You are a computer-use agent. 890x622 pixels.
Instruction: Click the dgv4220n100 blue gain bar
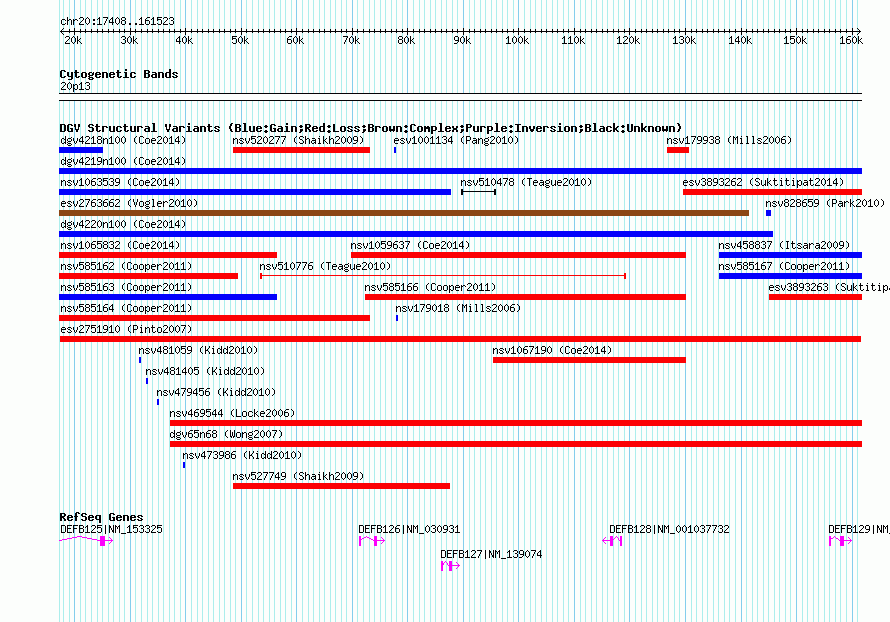coord(416,234)
